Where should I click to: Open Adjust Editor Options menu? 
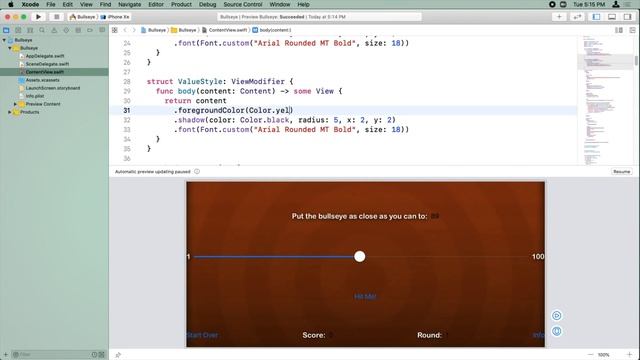pos(619,30)
